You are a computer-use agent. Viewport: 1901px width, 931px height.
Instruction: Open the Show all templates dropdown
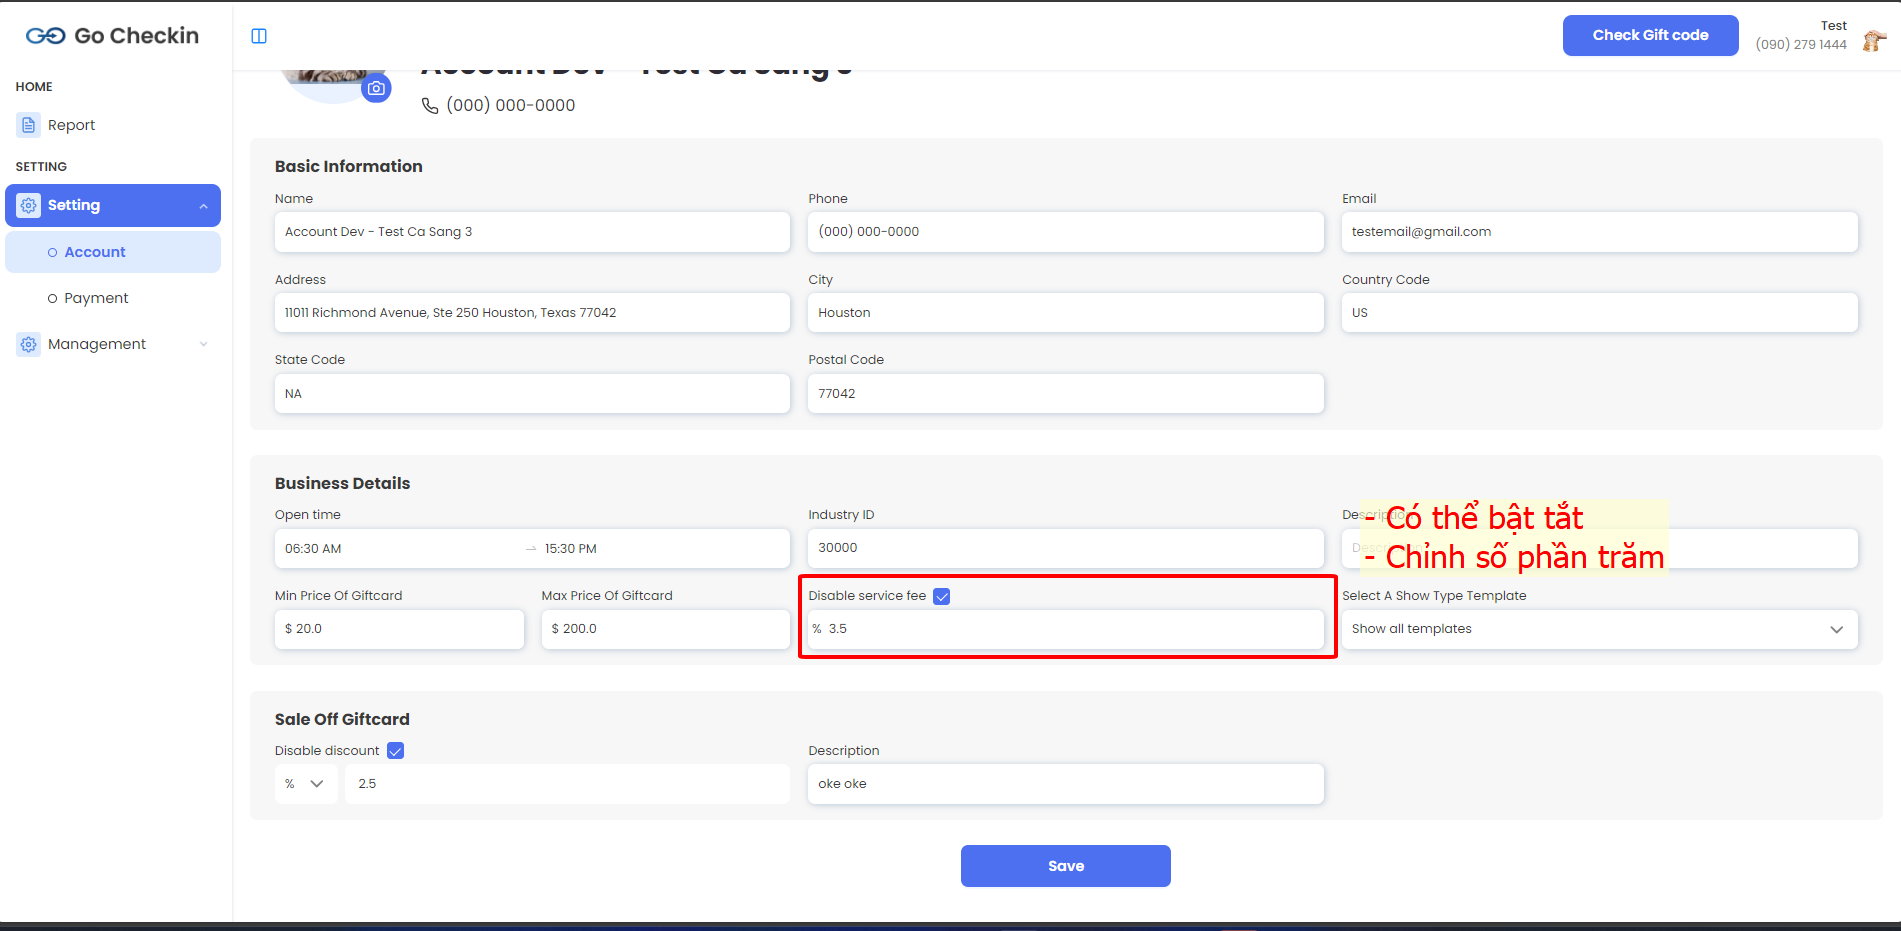(1598, 629)
